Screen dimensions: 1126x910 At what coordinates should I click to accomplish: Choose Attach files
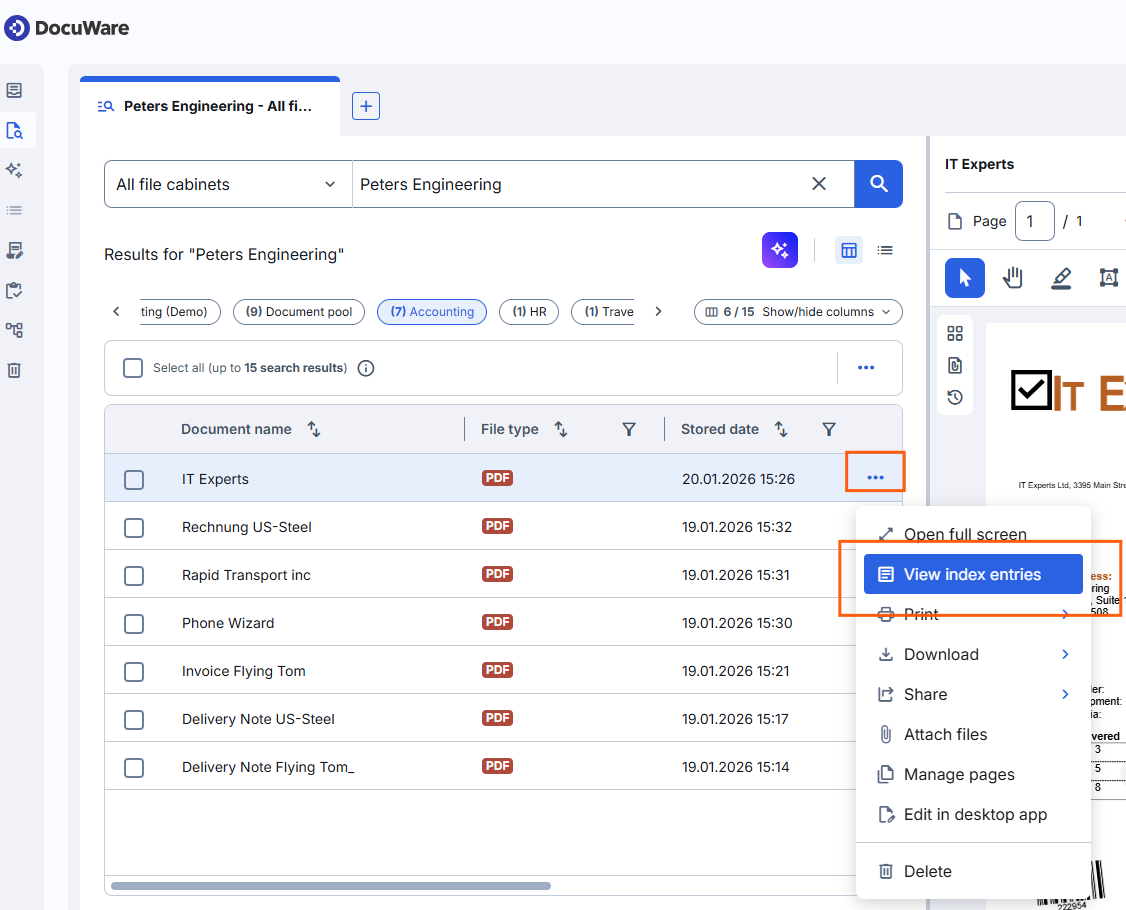[x=973, y=735]
